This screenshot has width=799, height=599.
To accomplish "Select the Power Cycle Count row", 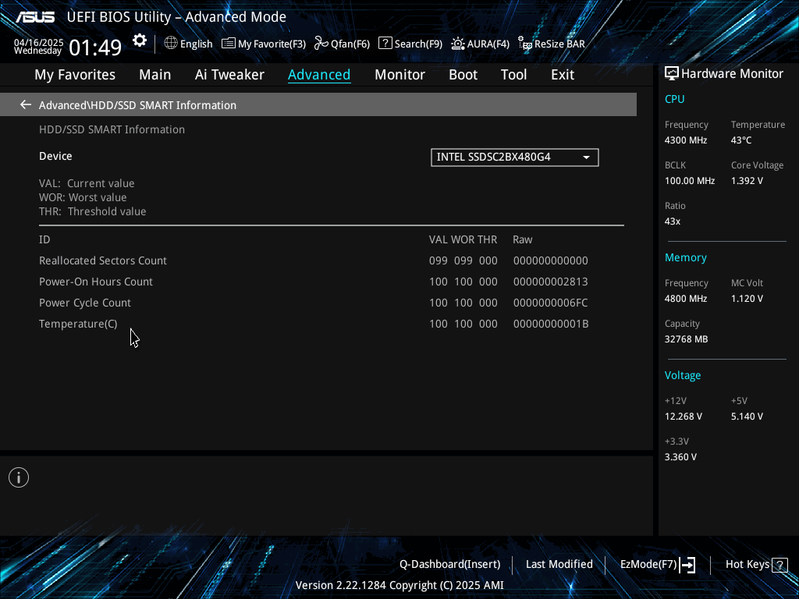I will pyautogui.click(x=331, y=303).
